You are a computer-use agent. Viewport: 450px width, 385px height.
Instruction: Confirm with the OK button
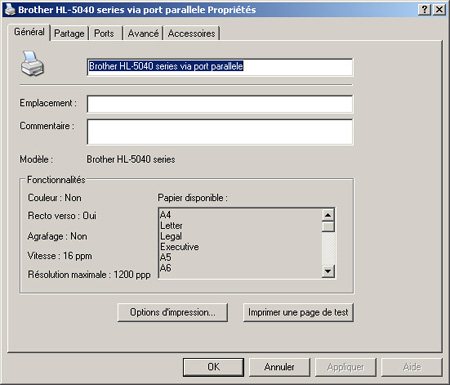(213, 367)
